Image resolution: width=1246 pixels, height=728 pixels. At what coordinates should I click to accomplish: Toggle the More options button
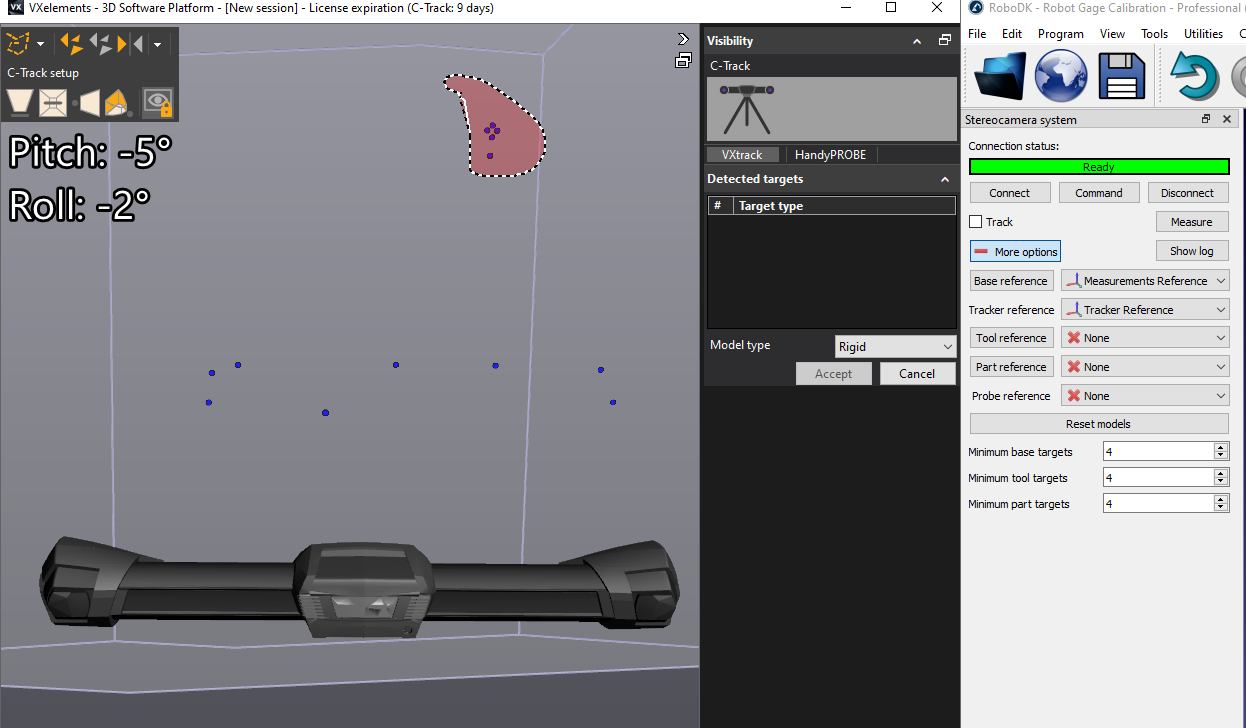coord(1015,251)
